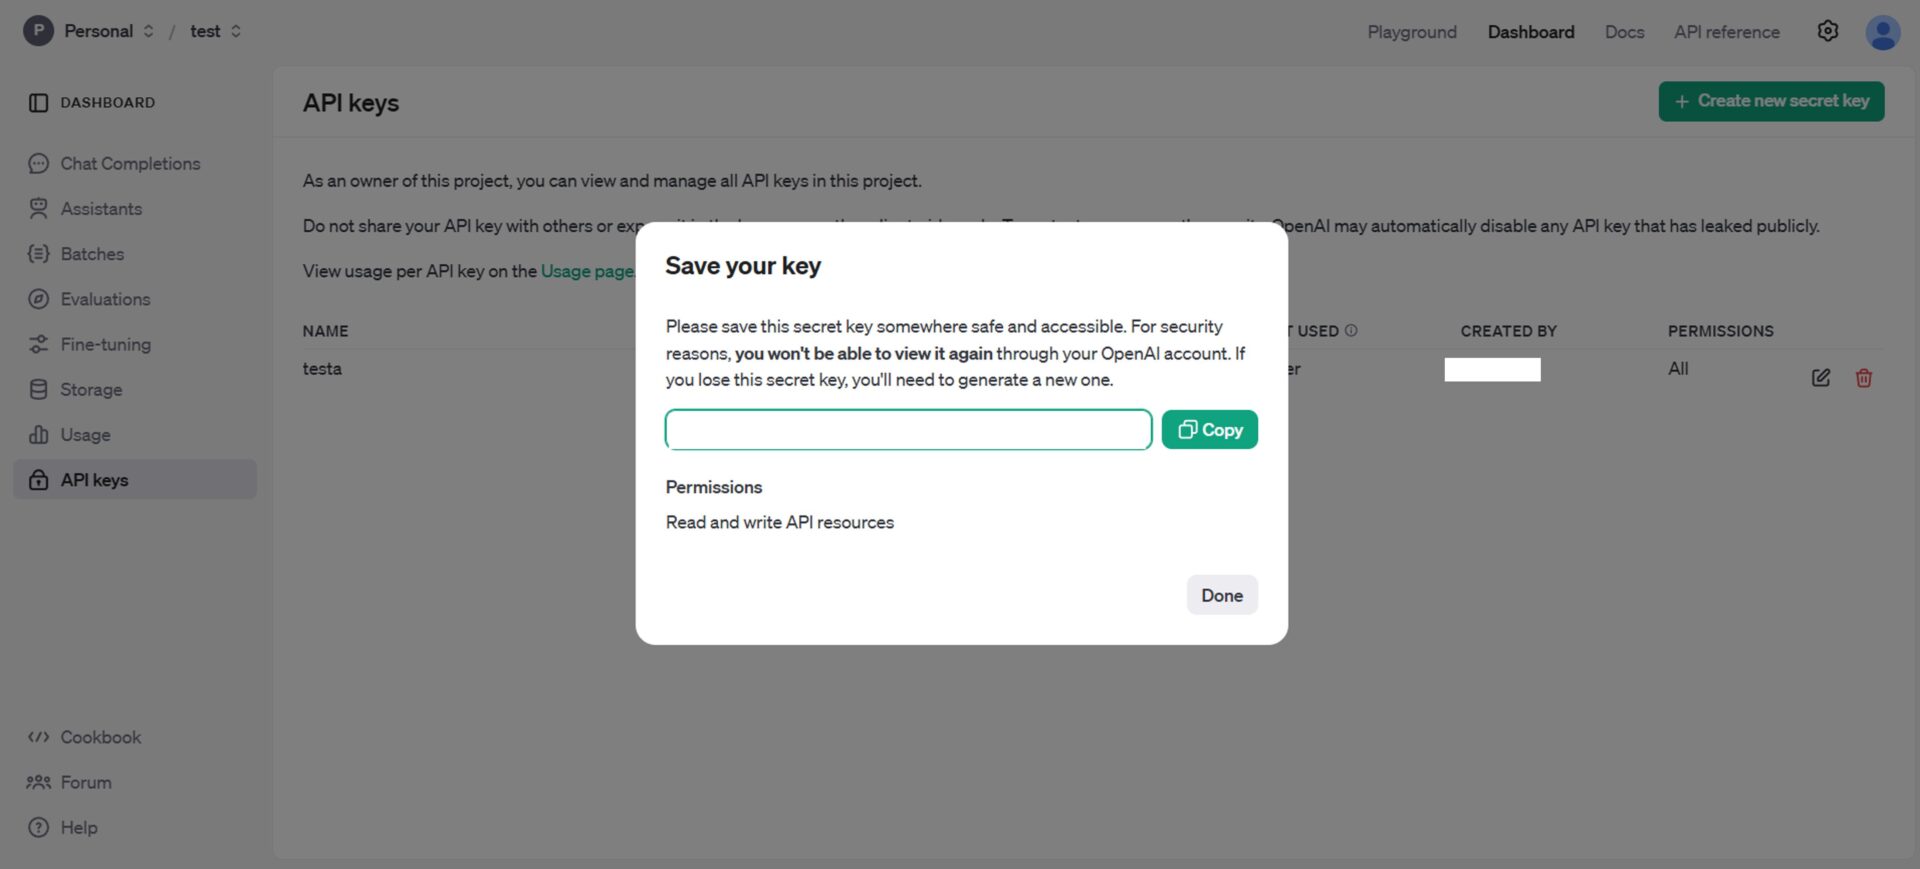Click the edit pencil icon for testa key

pyautogui.click(x=1820, y=378)
